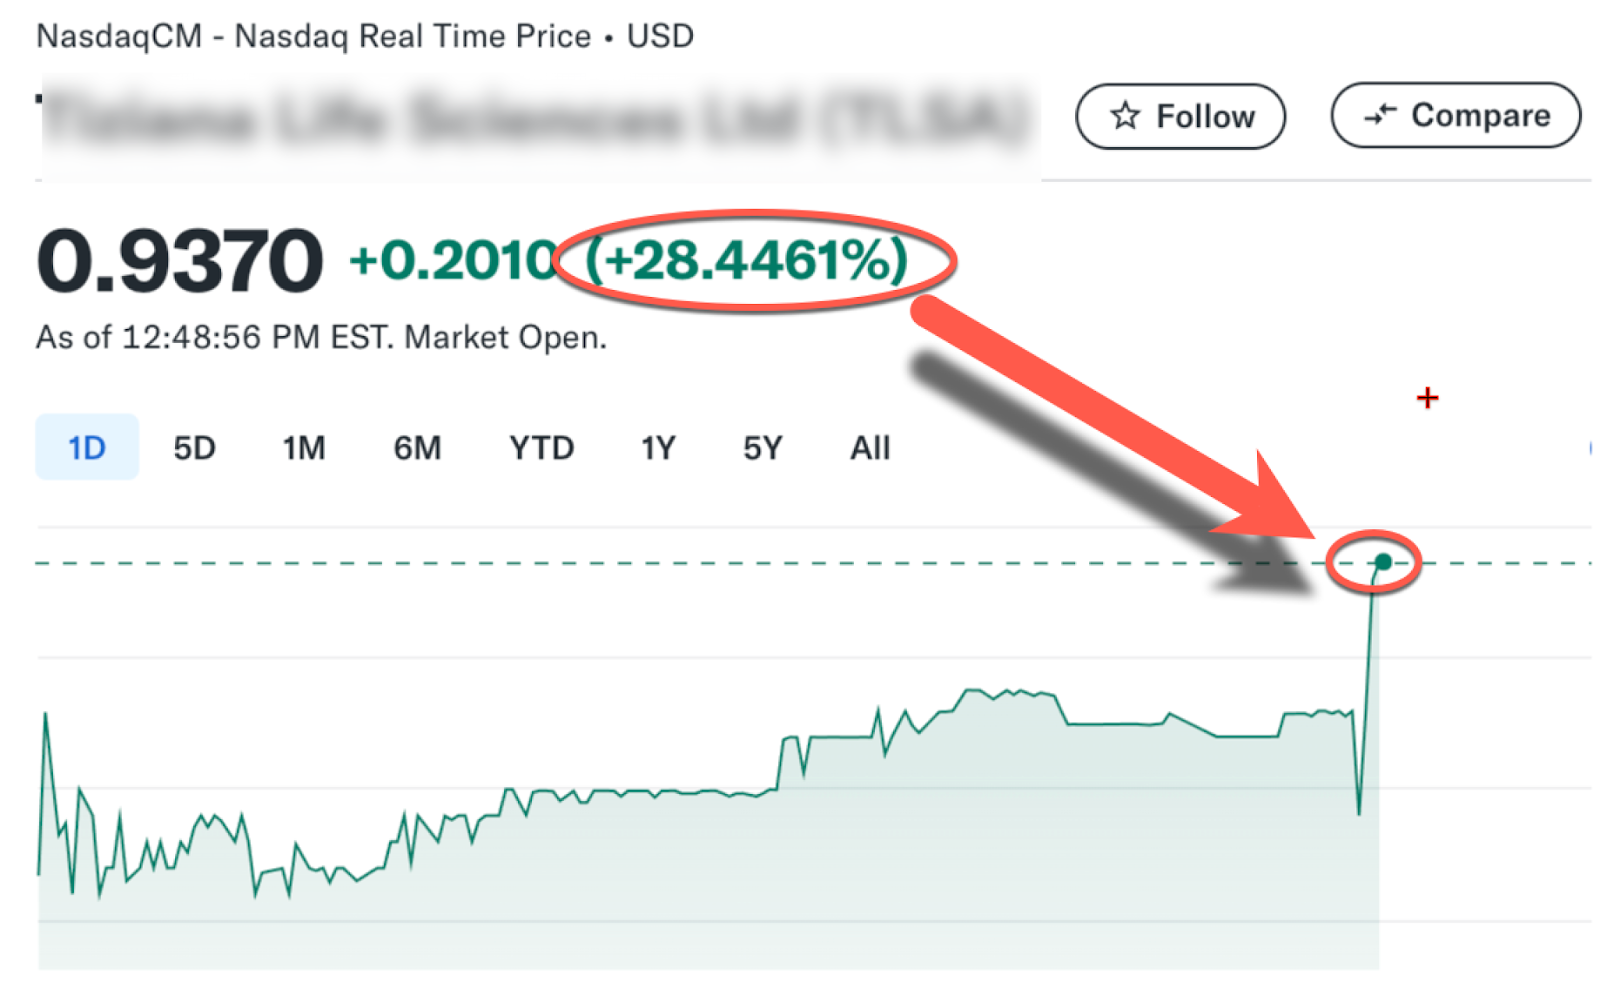Viewport: 1600px width, 987px height.
Task: Show the 6M chart range
Action: 417,447
